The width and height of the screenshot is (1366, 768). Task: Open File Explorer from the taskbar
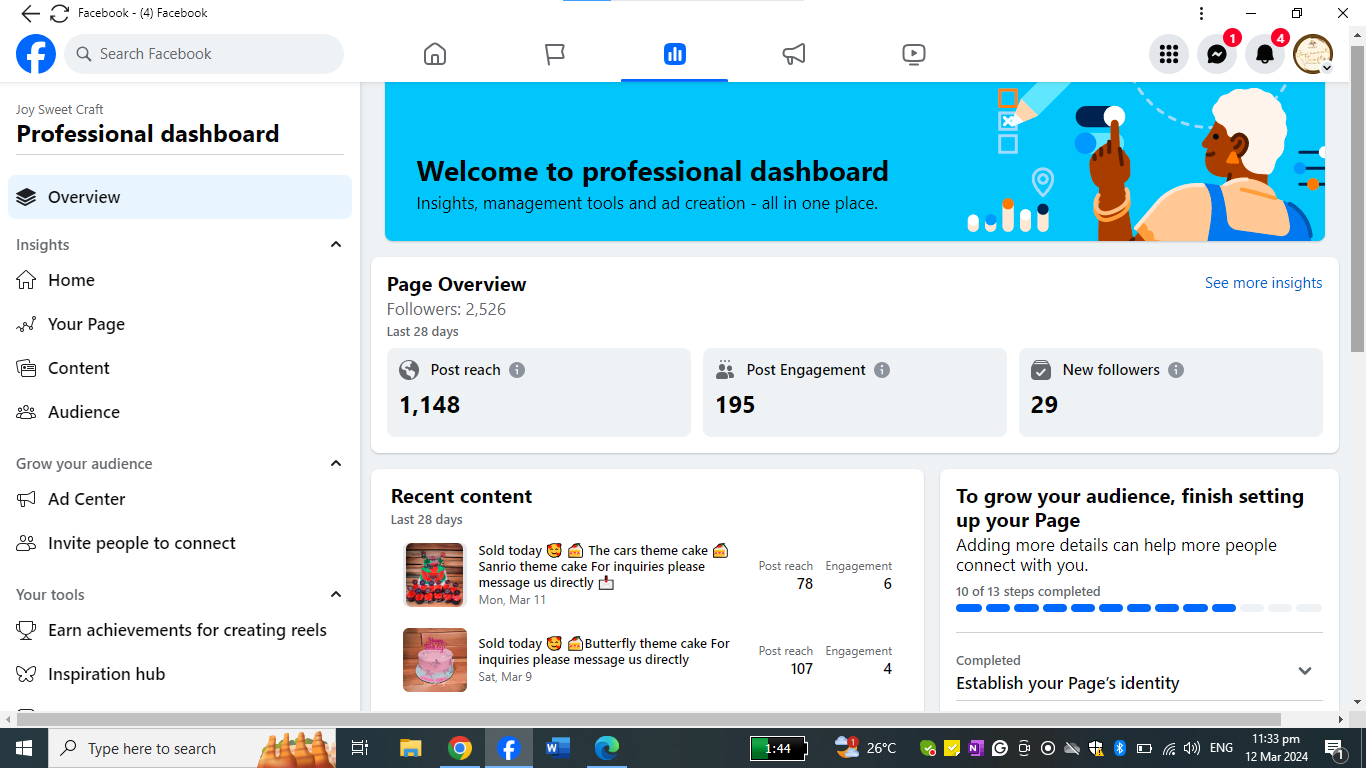click(410, 748)
